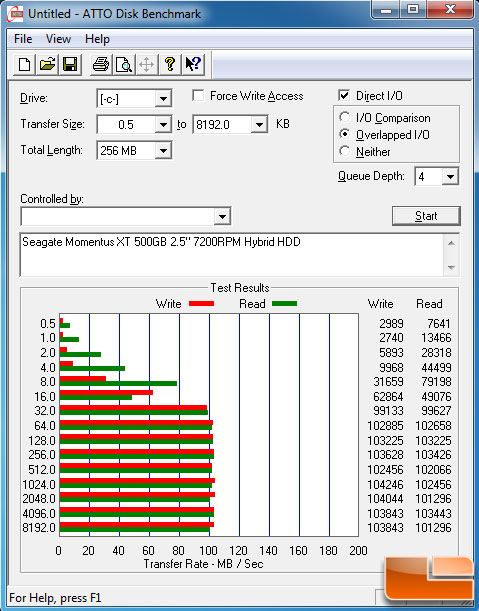Close the ATTO Disk Benchmark window
This screenshot has height=611, width=479.
pos(451,10)
